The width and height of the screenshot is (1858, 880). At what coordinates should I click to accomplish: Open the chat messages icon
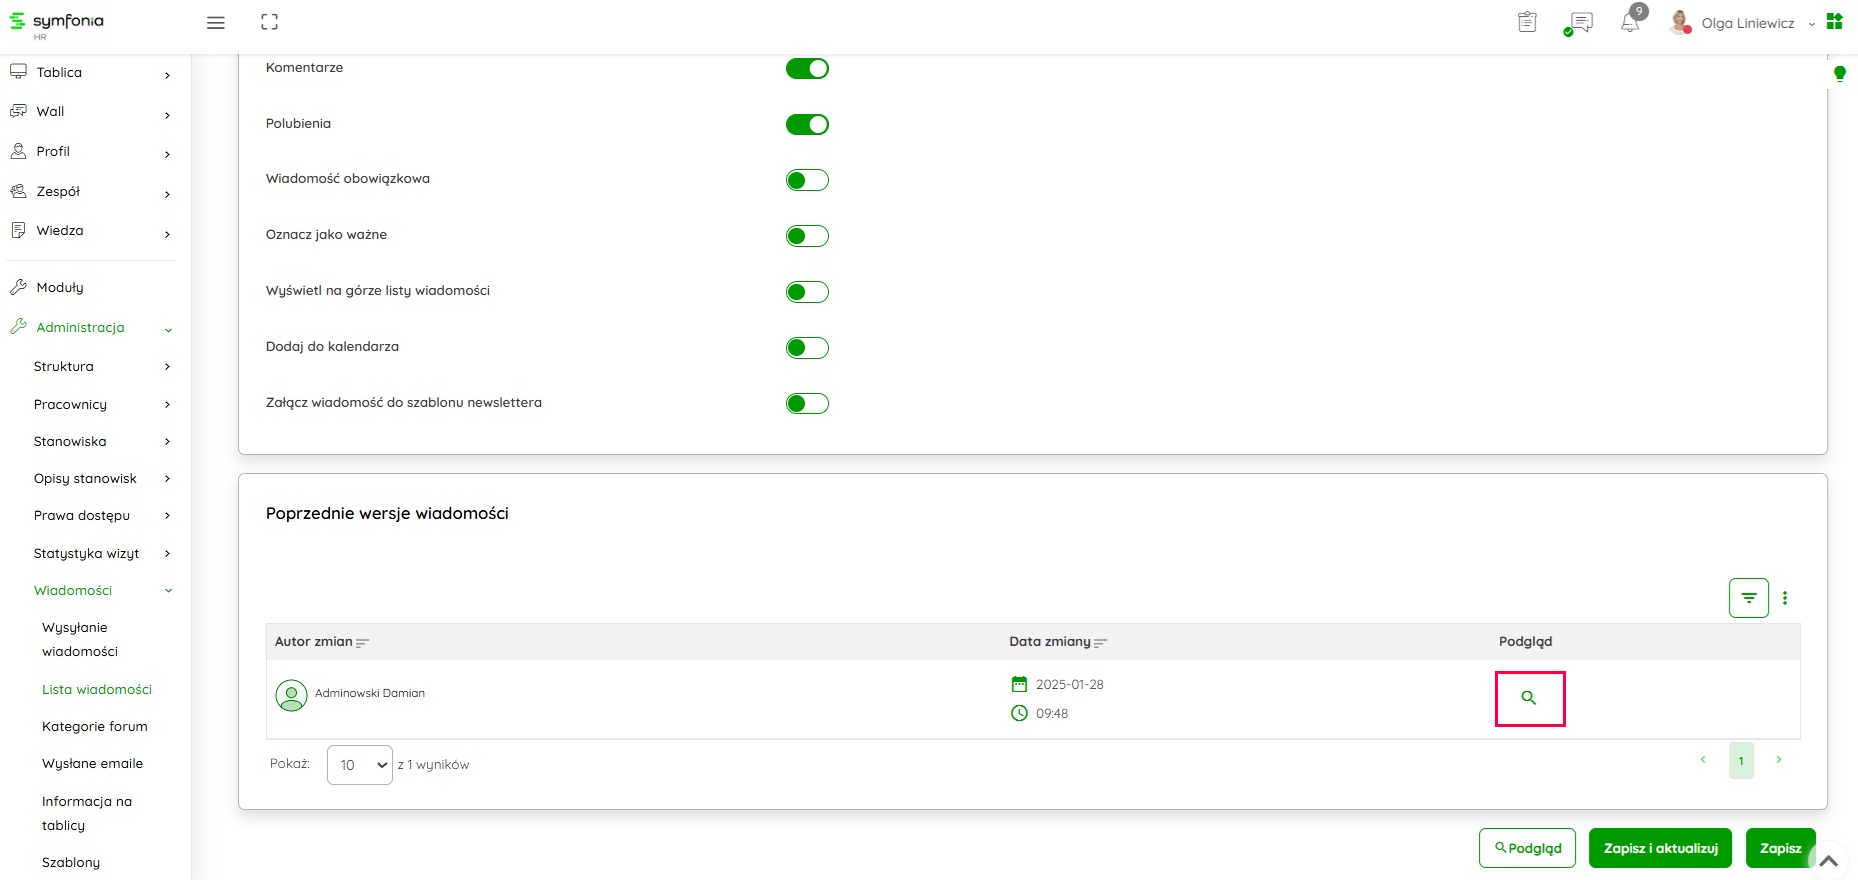click(1581, 23)
